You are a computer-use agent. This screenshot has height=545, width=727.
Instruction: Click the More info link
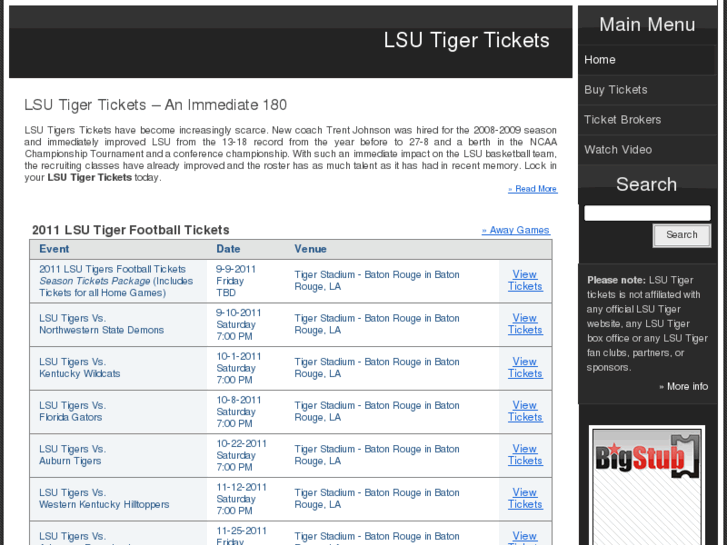pos(684,386)
